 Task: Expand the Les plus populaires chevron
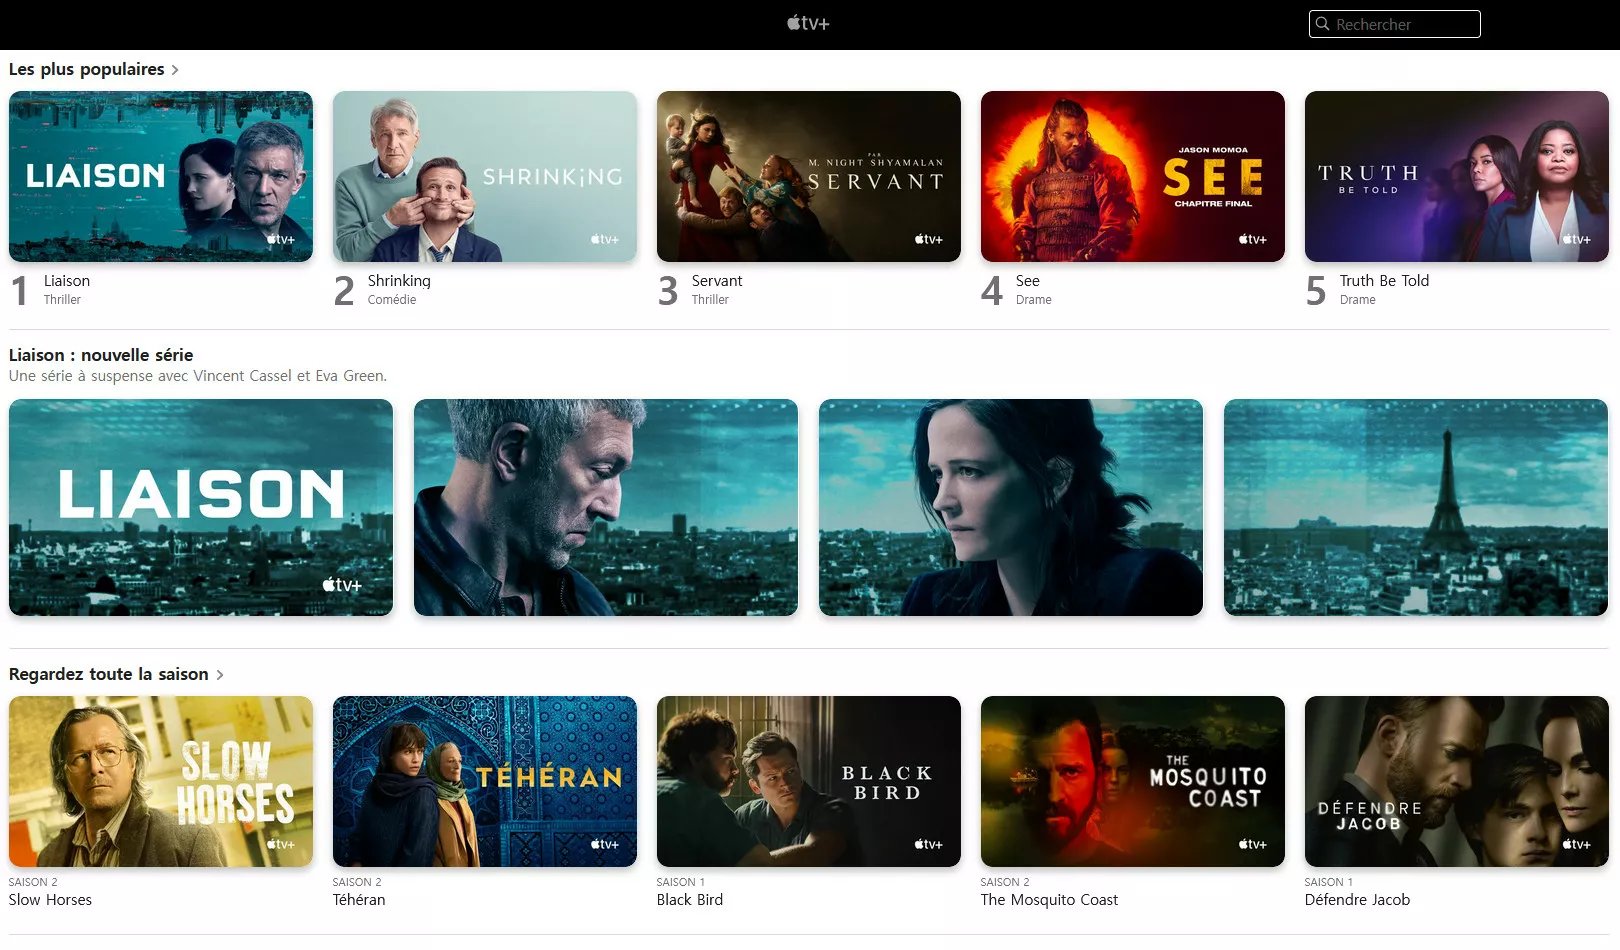[175, 70]
